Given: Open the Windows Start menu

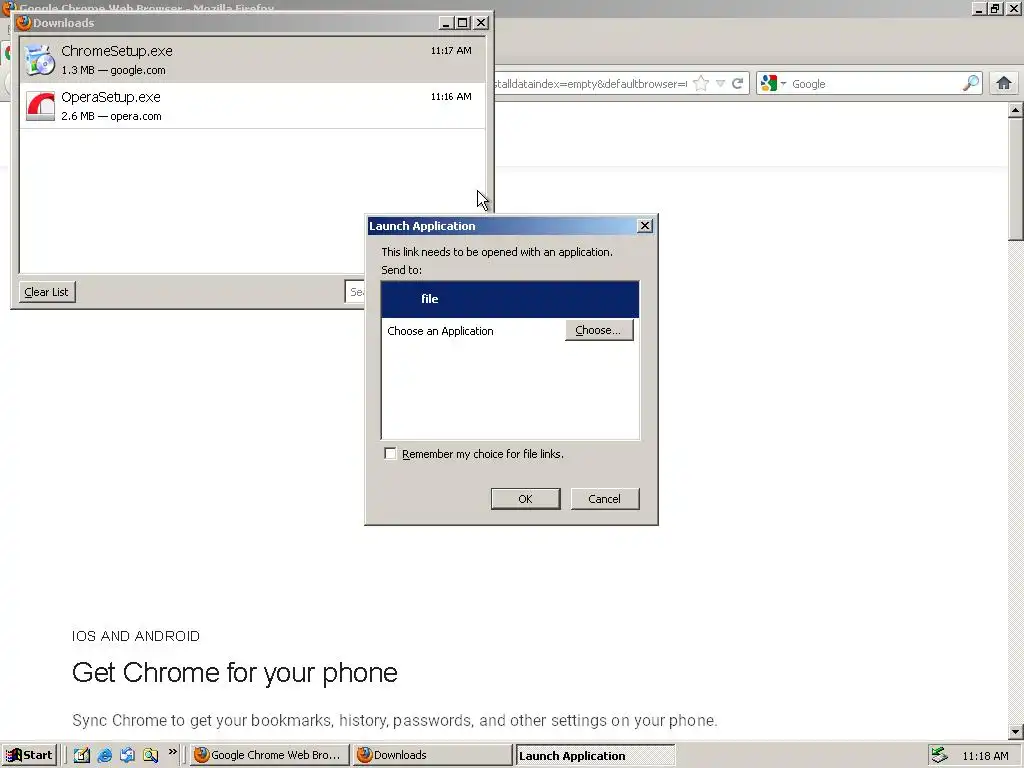Looking at the screenshot, I should (29, 755).
